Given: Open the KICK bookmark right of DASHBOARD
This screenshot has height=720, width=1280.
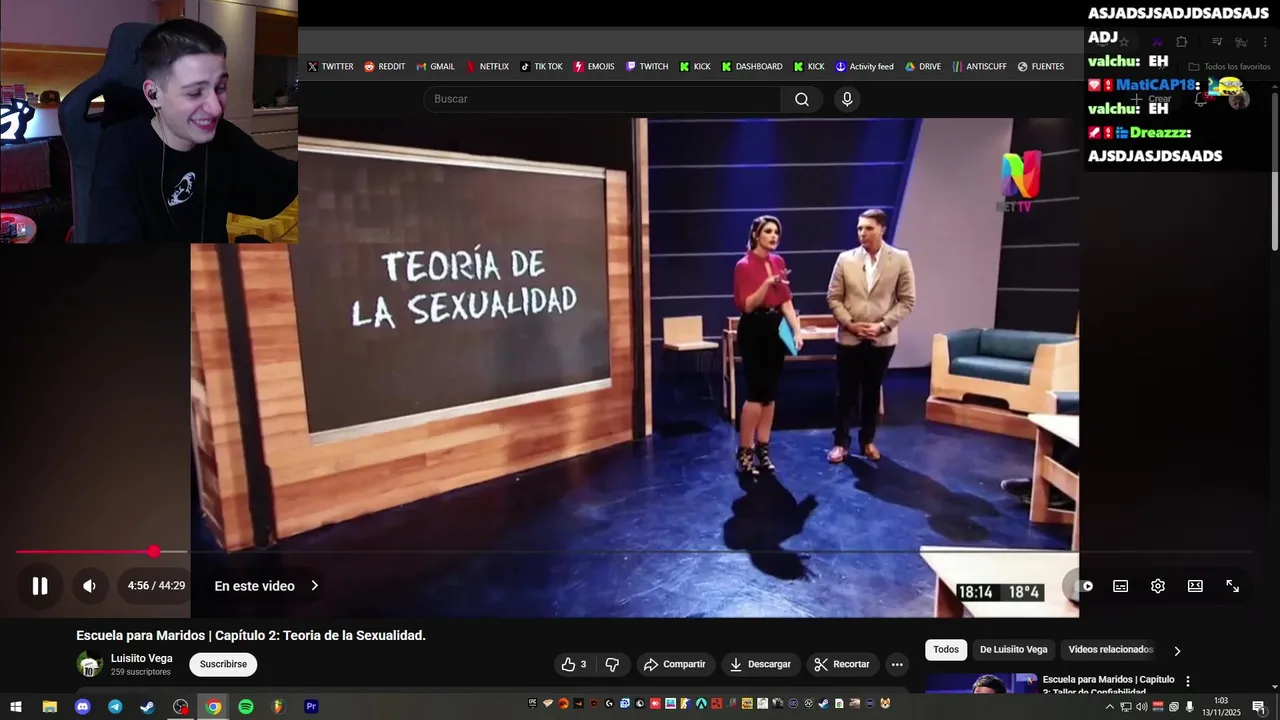Looking at the screenshot, I should (x=809, y=67).
